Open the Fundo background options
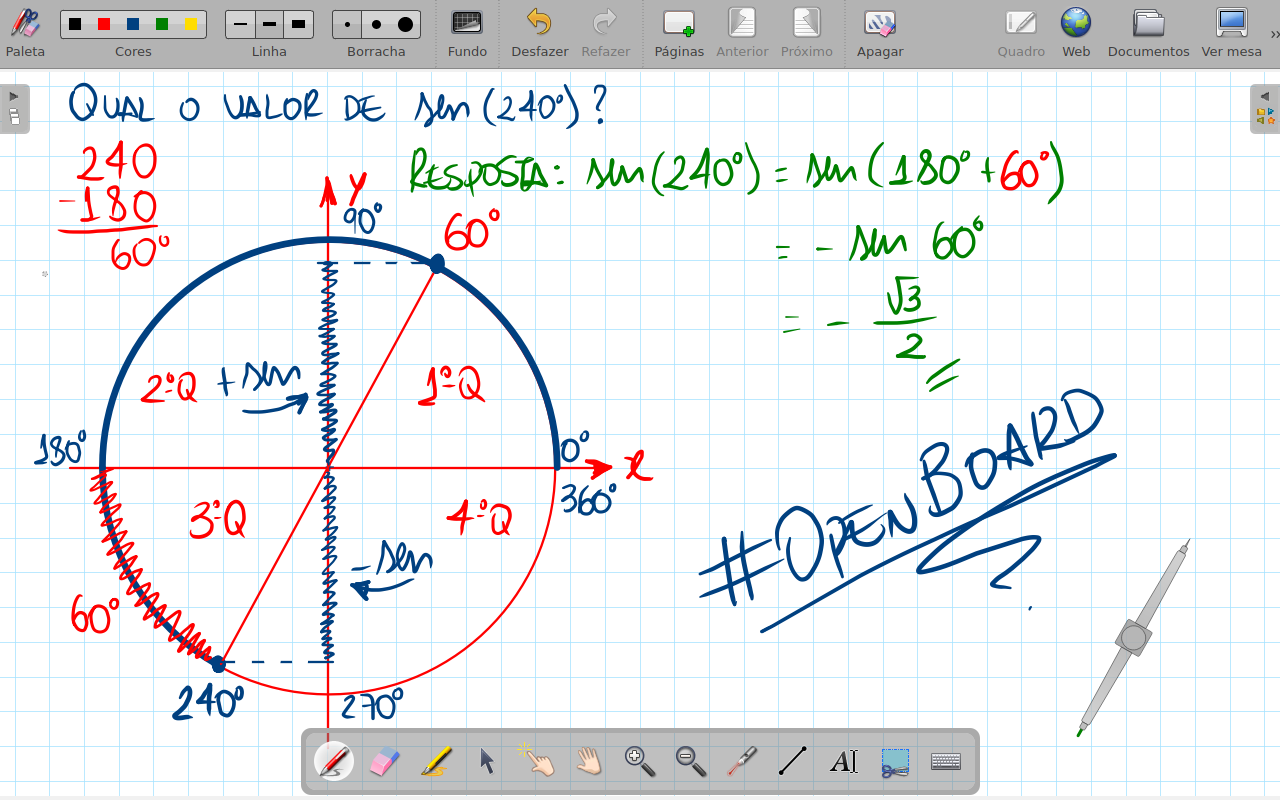This screenshot has height=800, width=1280. coord(467,33)
